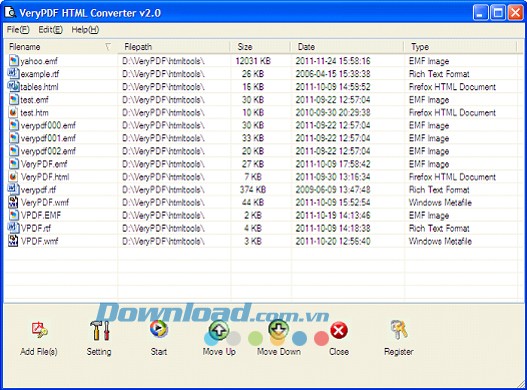Click the verypdf001.emf filename
The width and height of the screenshot is (527, 390).
[x=48, y=138]
